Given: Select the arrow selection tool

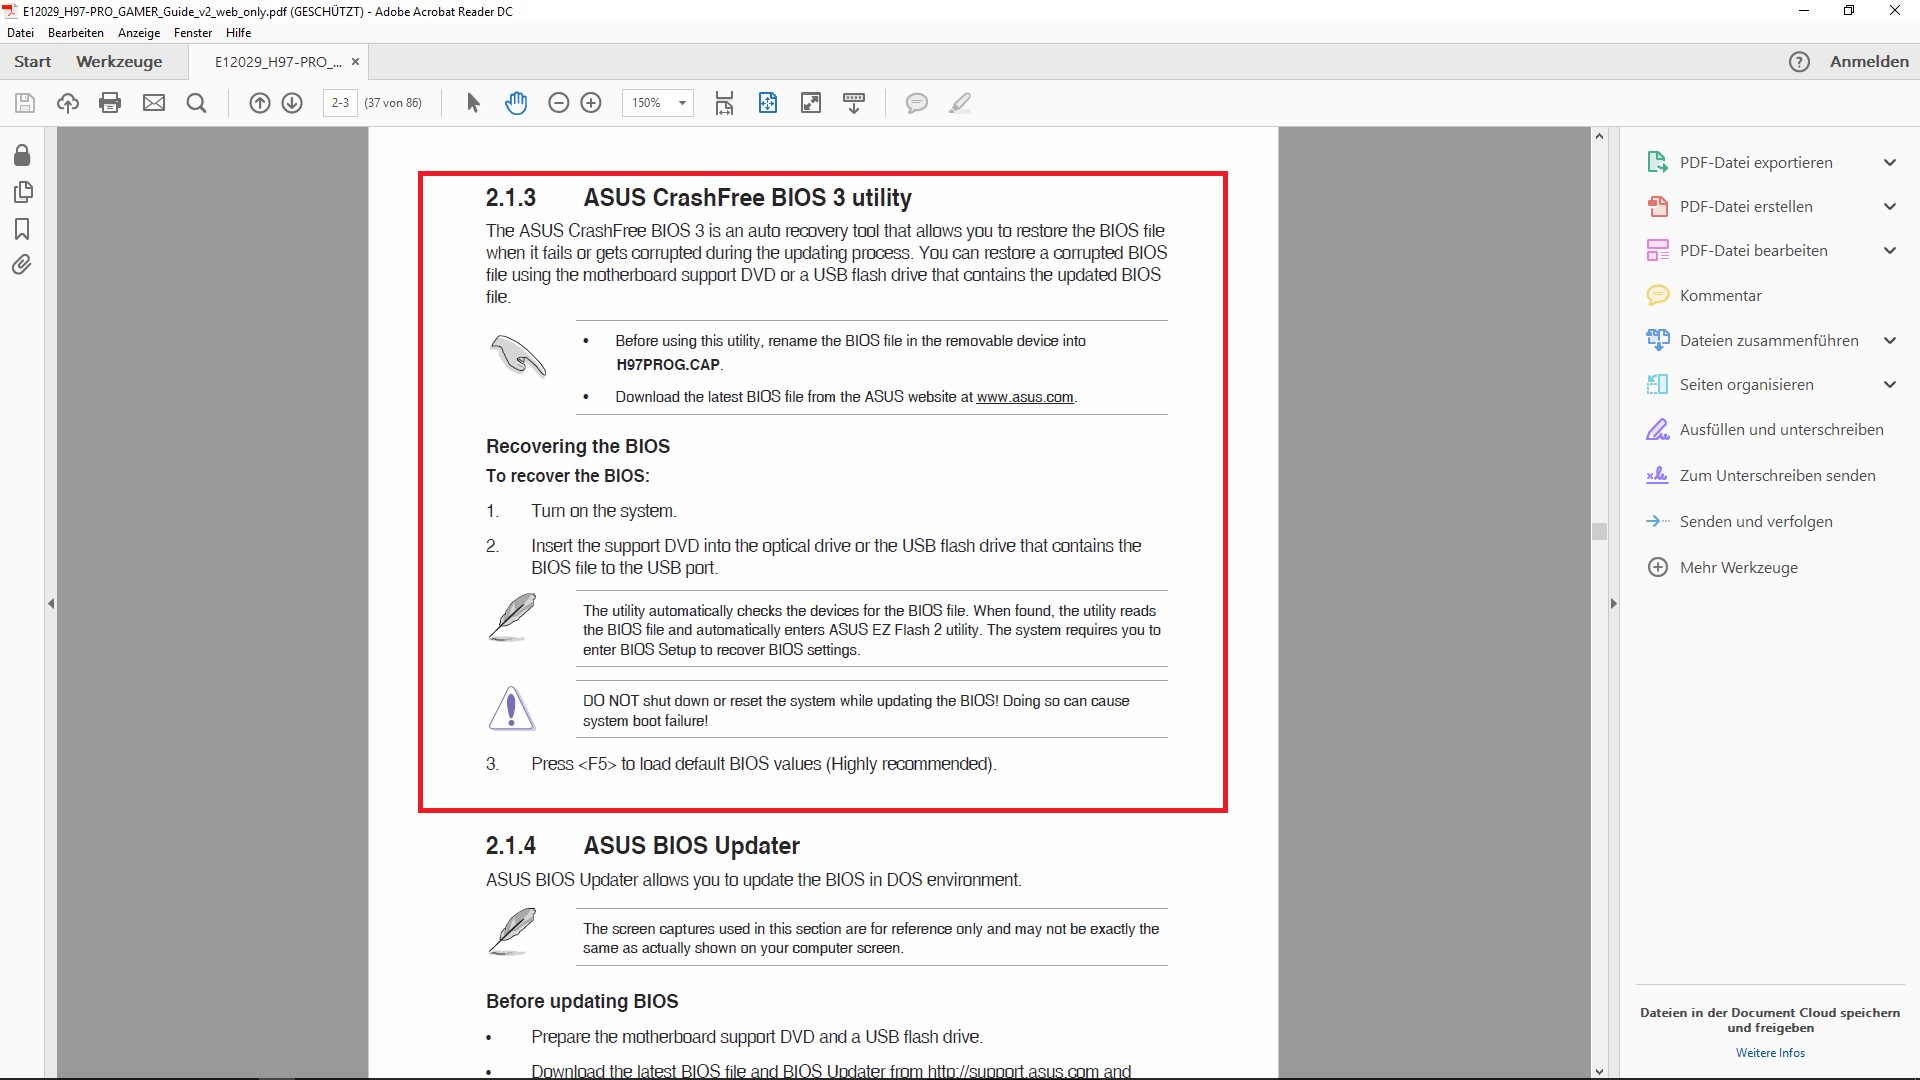Looking at the screenshot, I should coord(474,103).
